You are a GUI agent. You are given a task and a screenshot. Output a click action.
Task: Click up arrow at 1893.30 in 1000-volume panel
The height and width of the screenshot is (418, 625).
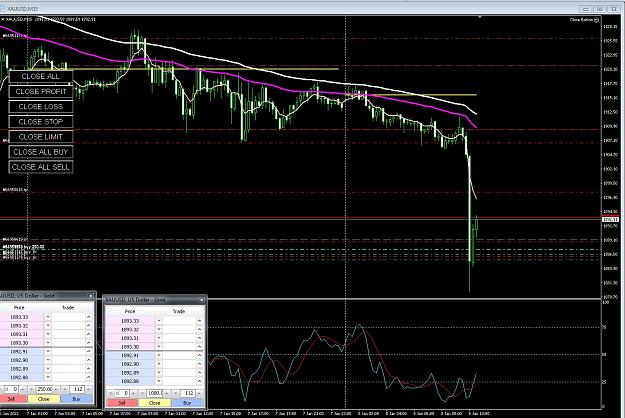coord(199,347)
